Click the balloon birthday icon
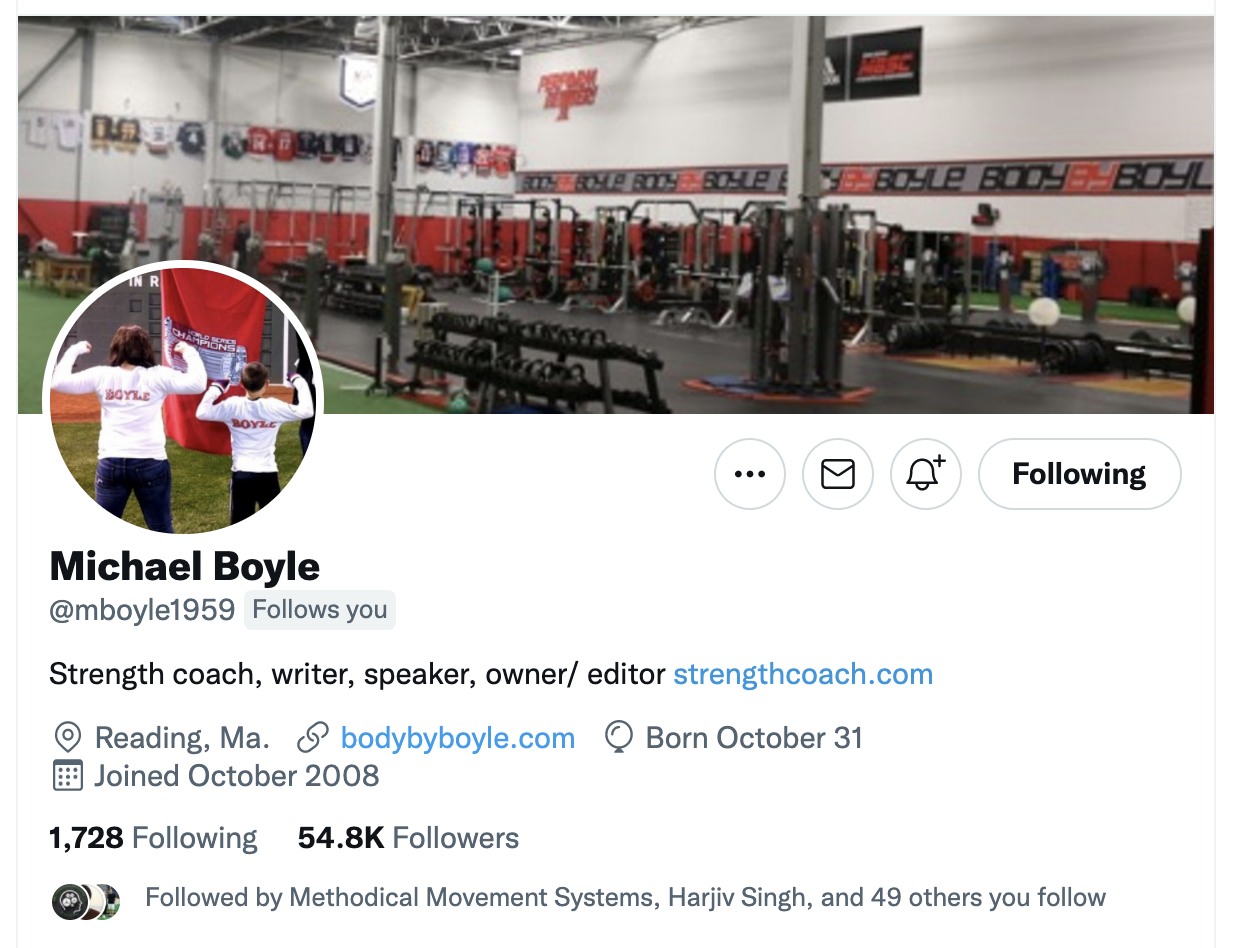Screen dimensions: 1248x948 point(619,738)
